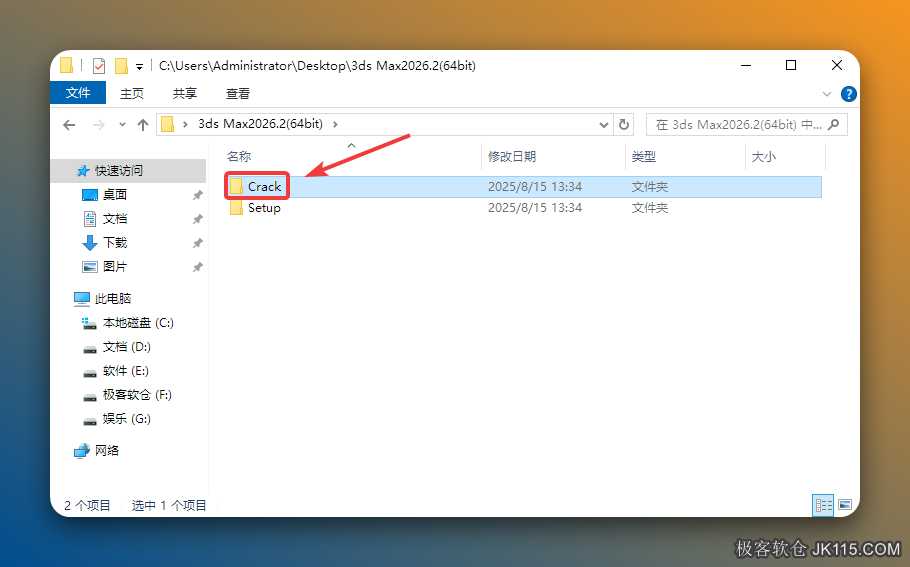
Task: Refresh the current folder view
Action: (x=624, y=125)
